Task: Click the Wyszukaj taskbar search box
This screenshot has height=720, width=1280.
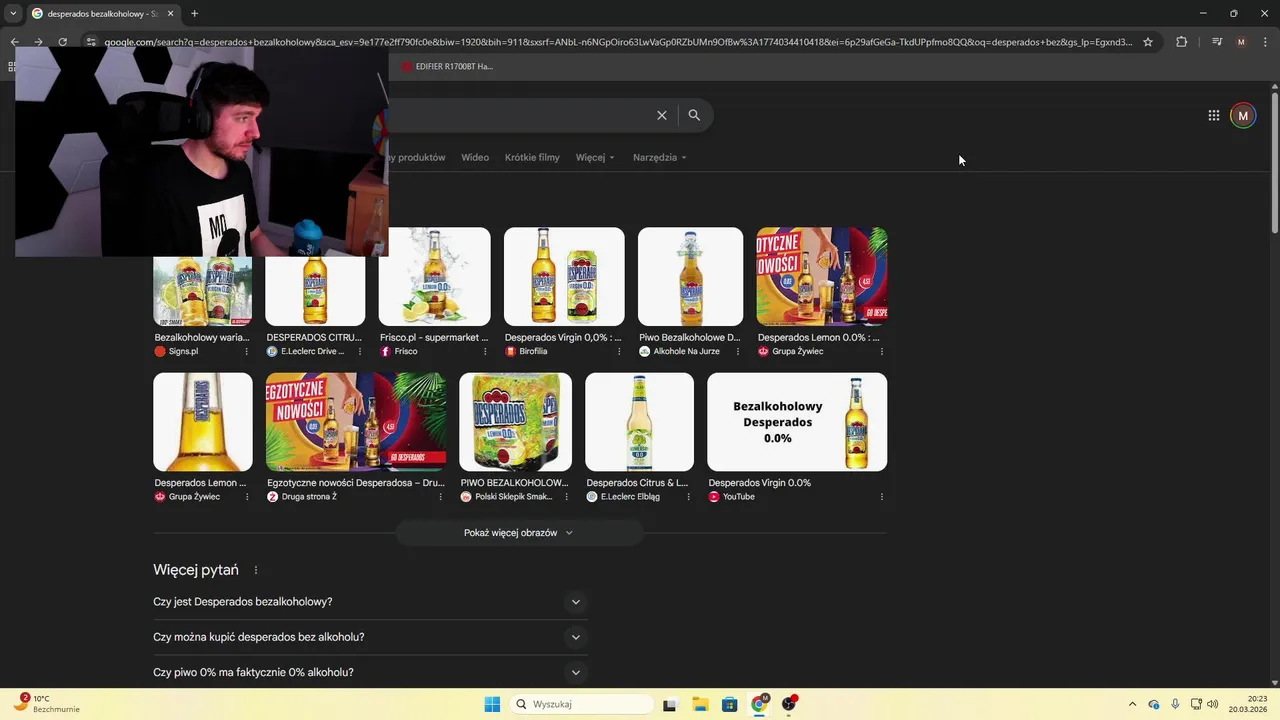Action: (x=582, y=704)
